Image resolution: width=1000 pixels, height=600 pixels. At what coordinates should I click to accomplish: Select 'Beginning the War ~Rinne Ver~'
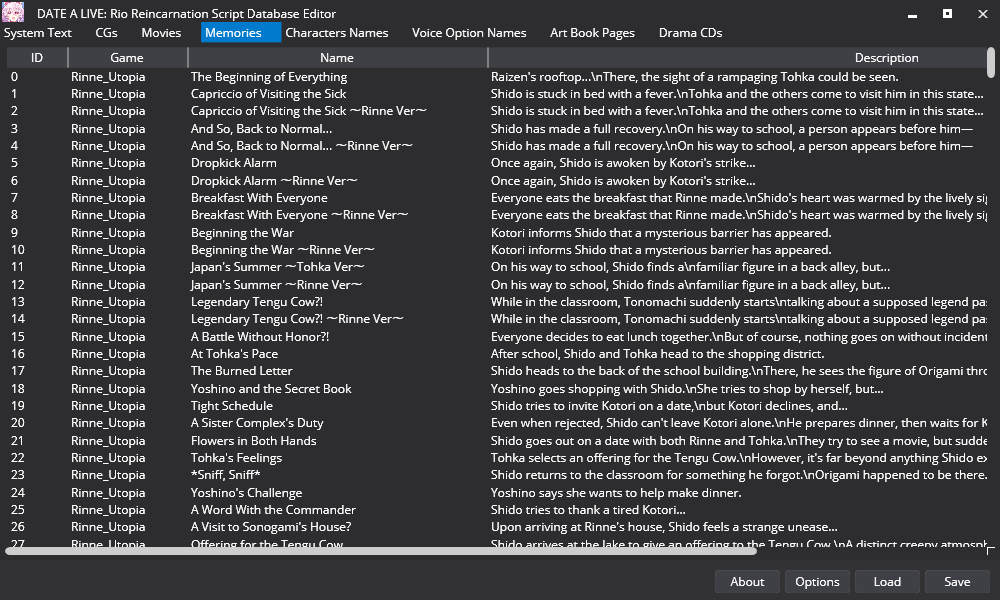click(282, 249)
